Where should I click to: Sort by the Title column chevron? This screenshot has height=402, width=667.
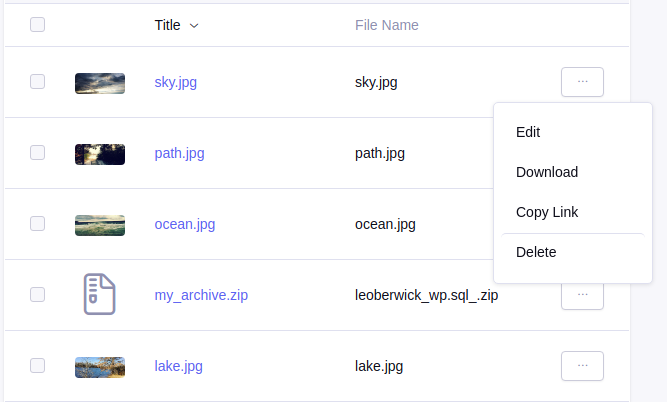point(194,26)
